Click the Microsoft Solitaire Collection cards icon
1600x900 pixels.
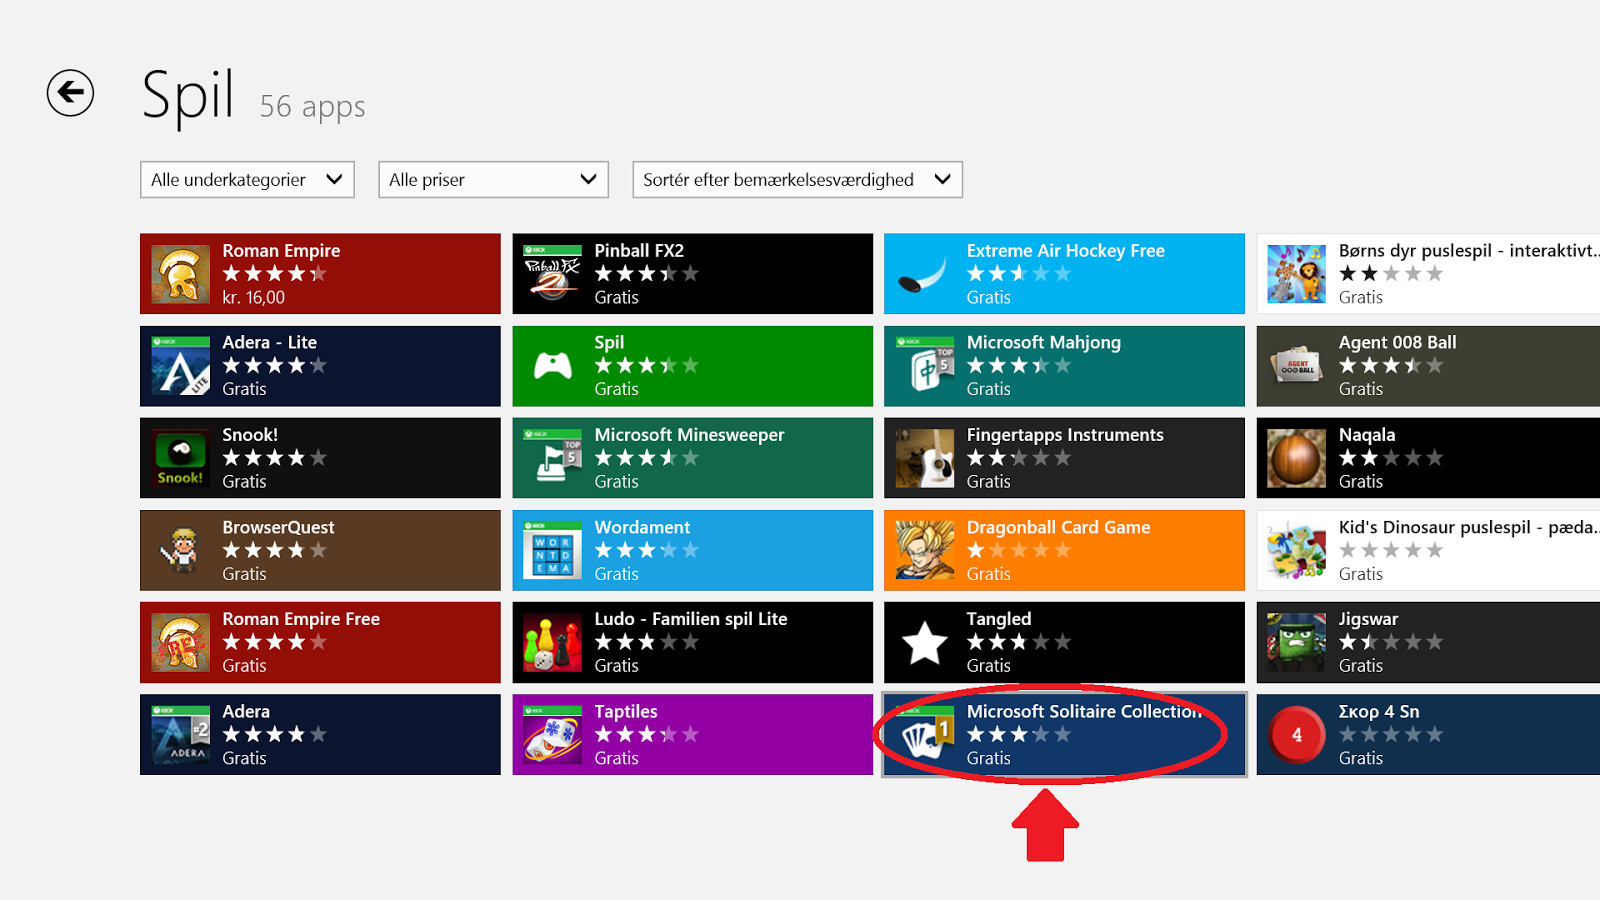point(925,735)
